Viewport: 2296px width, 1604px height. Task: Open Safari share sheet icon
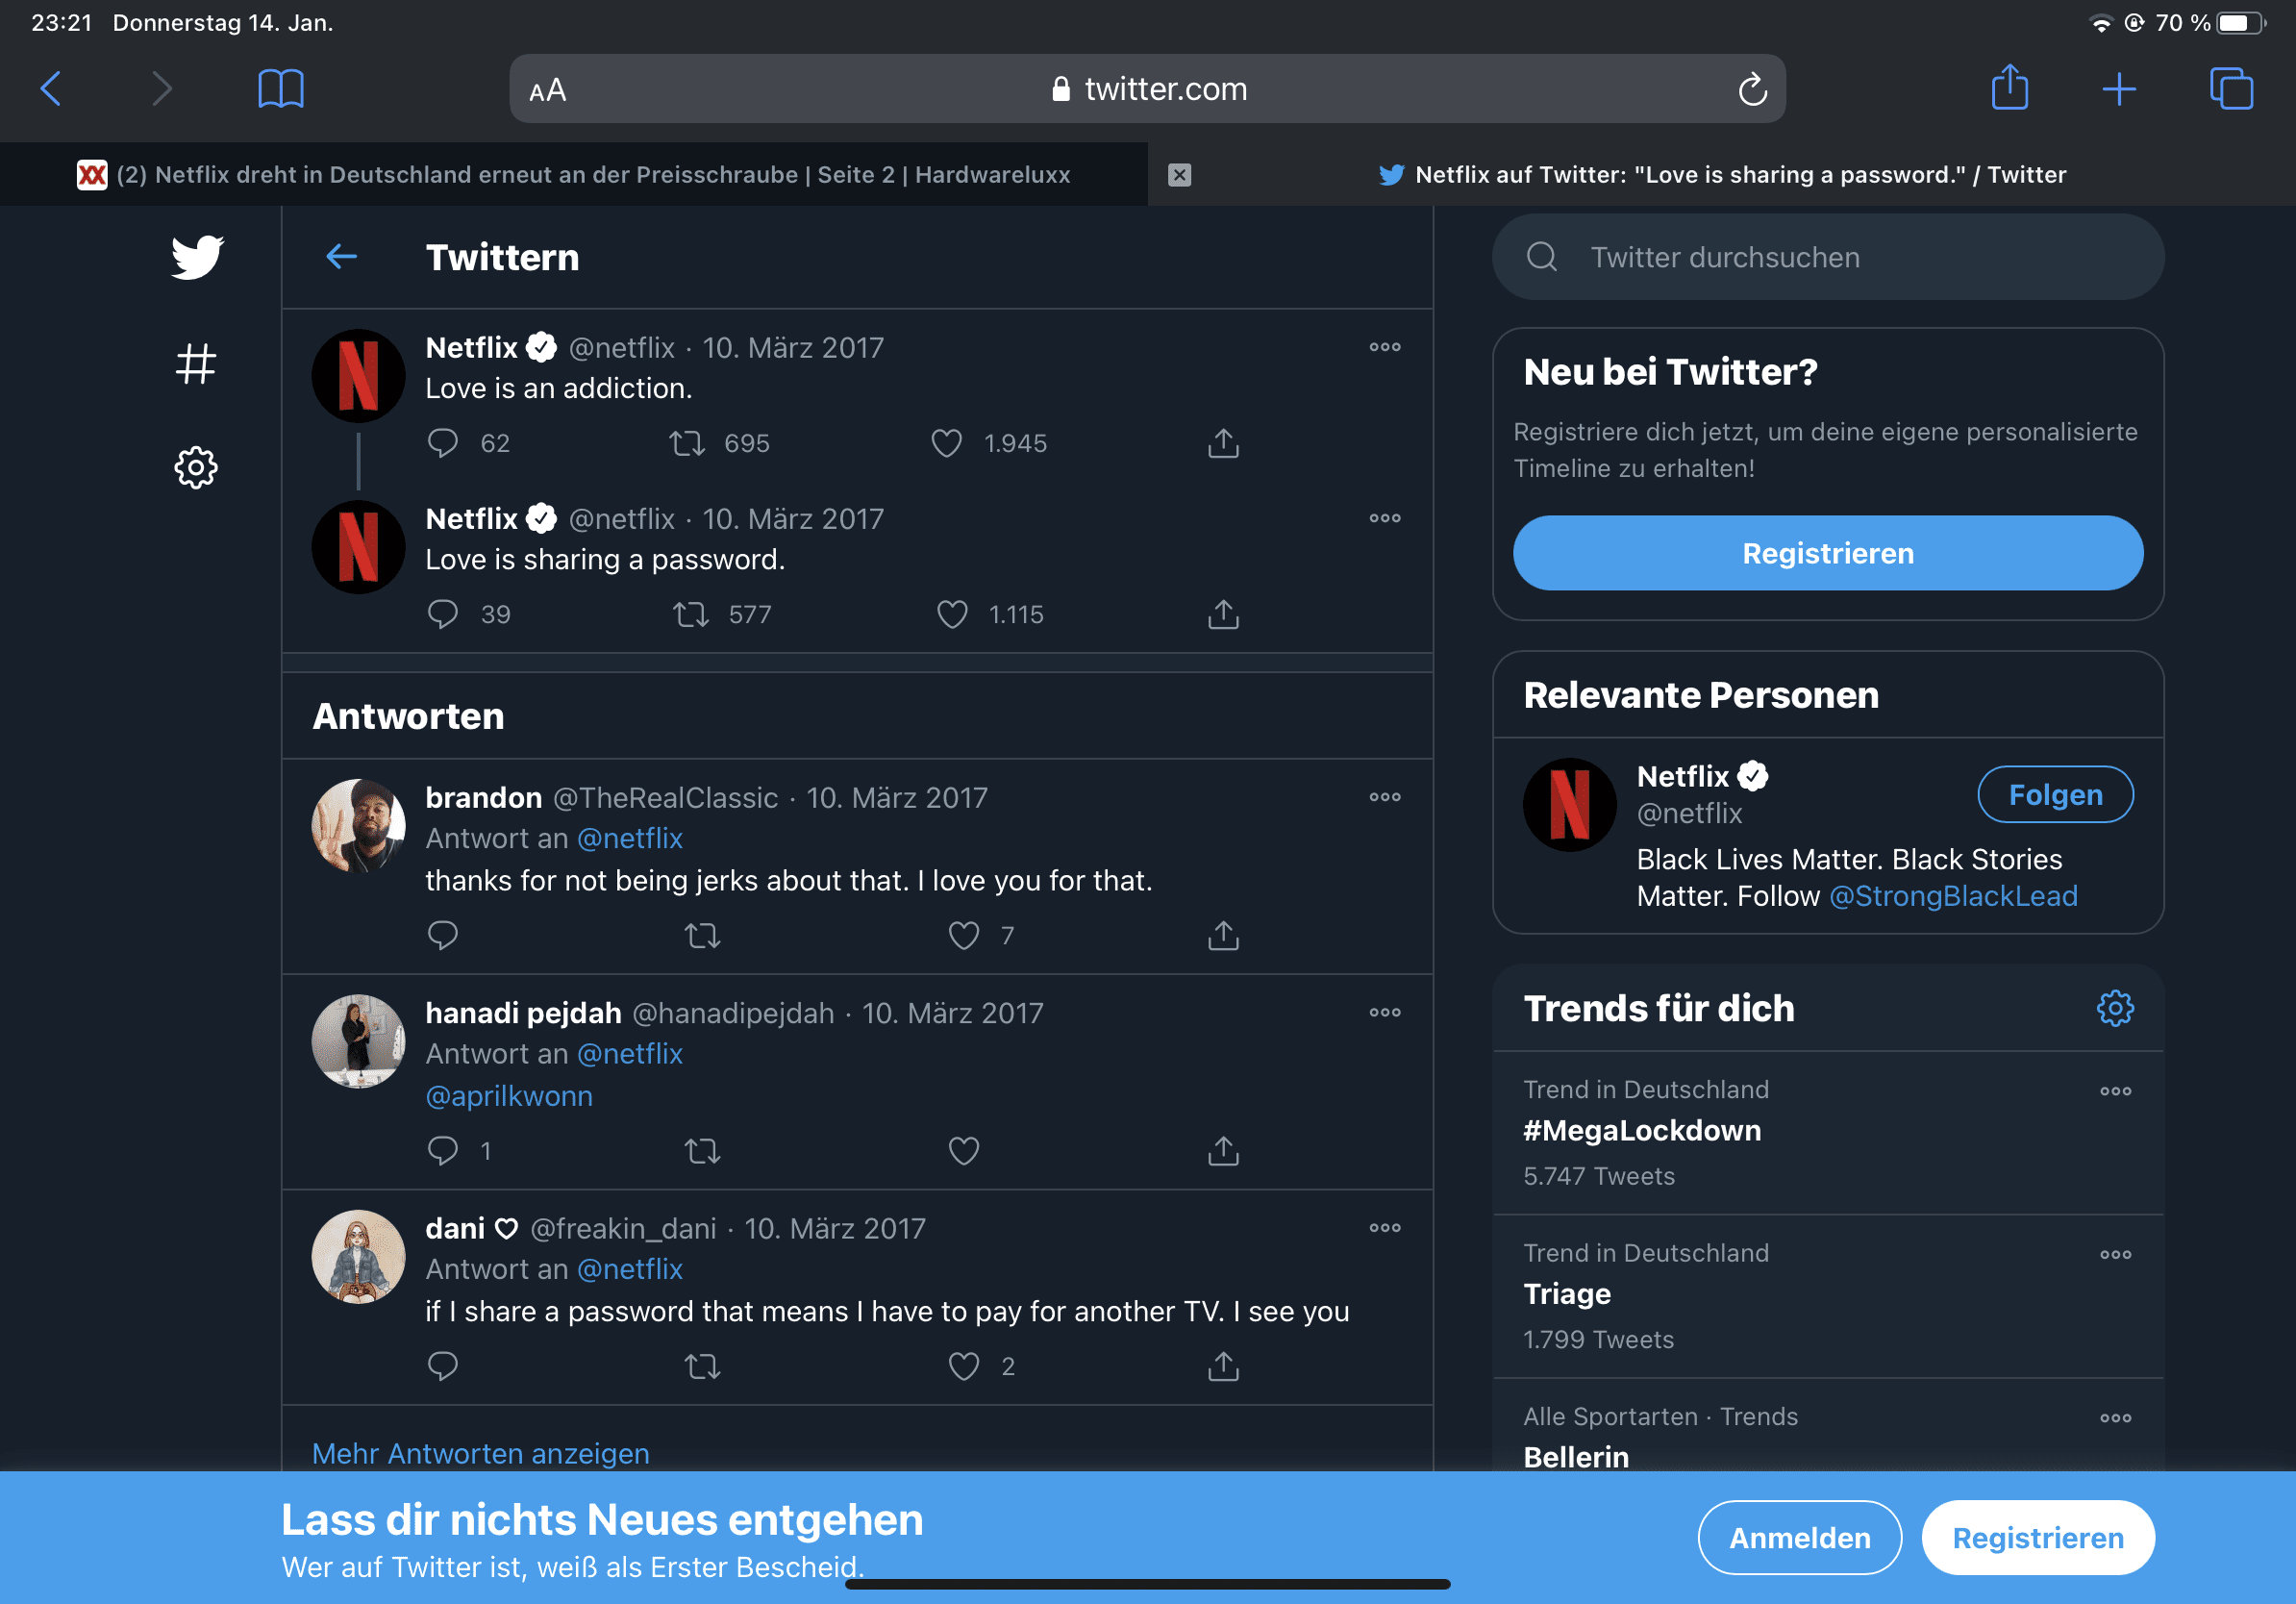pyautogui.click(x=2009, y=87)
